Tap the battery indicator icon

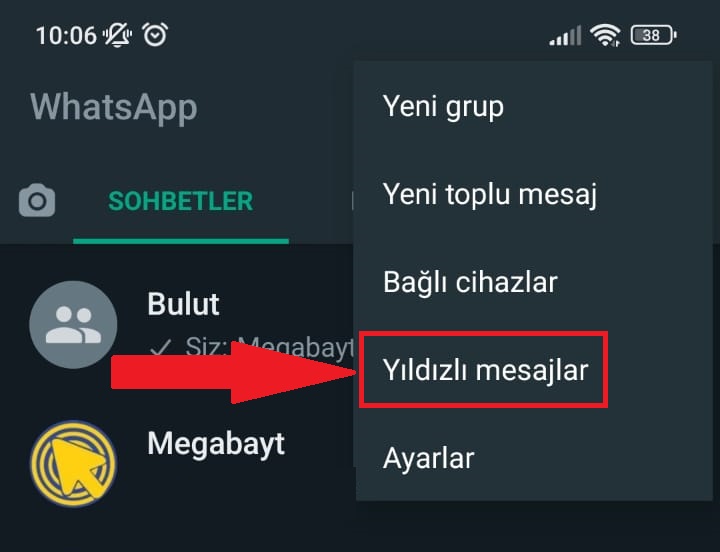pos(653,35)
